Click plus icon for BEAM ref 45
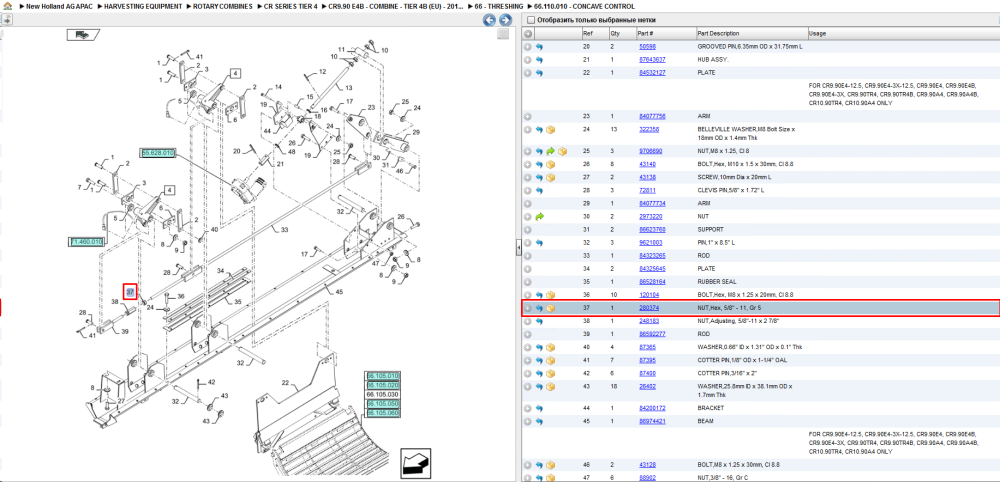The height and width of the screenshot is (482, 1000). tap(528, 421)
